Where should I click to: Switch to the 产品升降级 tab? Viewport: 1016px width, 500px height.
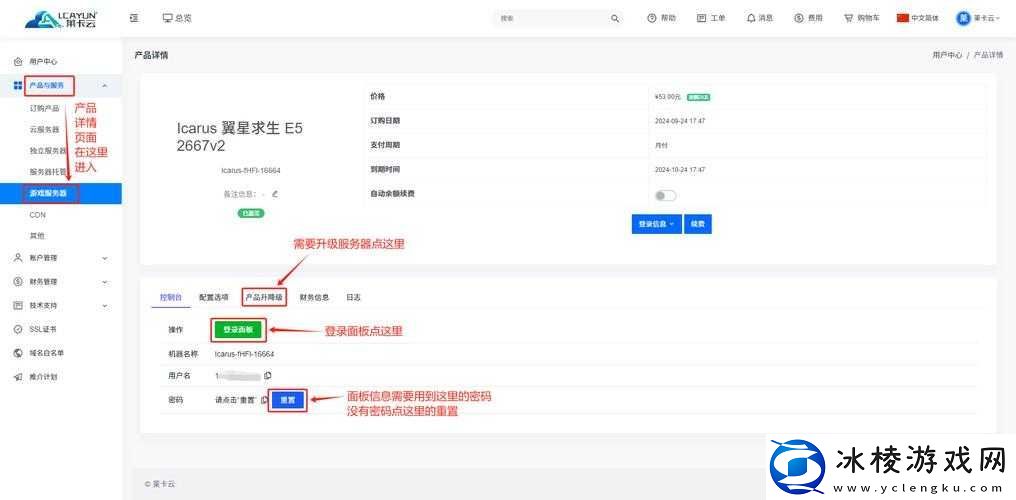[264, 297]
